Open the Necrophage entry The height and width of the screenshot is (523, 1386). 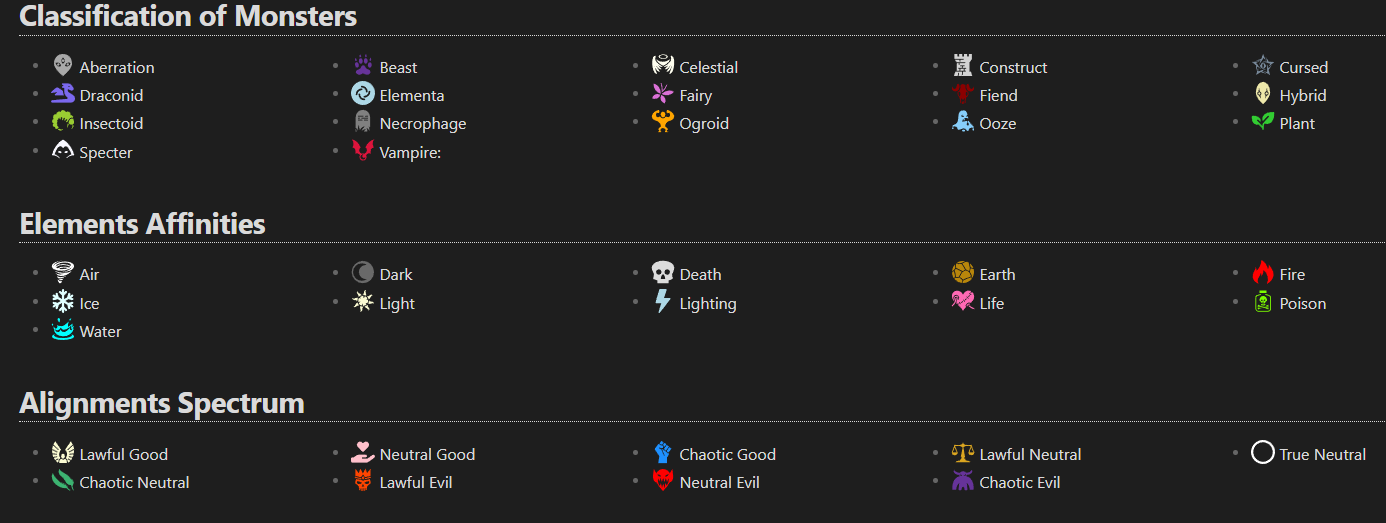point(423,124)
